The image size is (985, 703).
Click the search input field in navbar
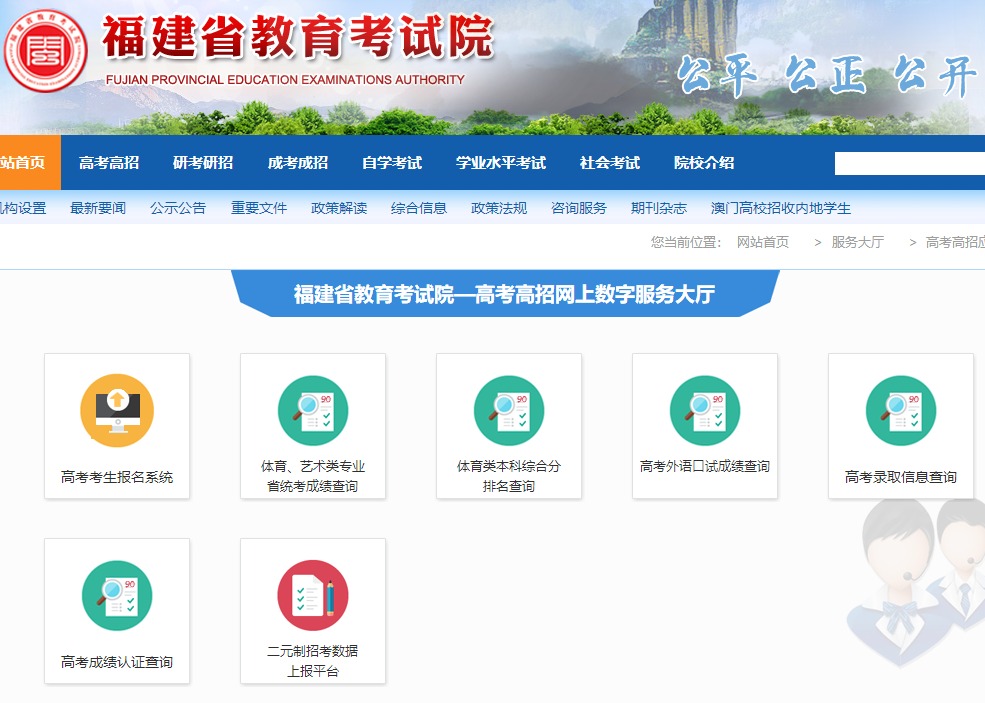(909, 164)
